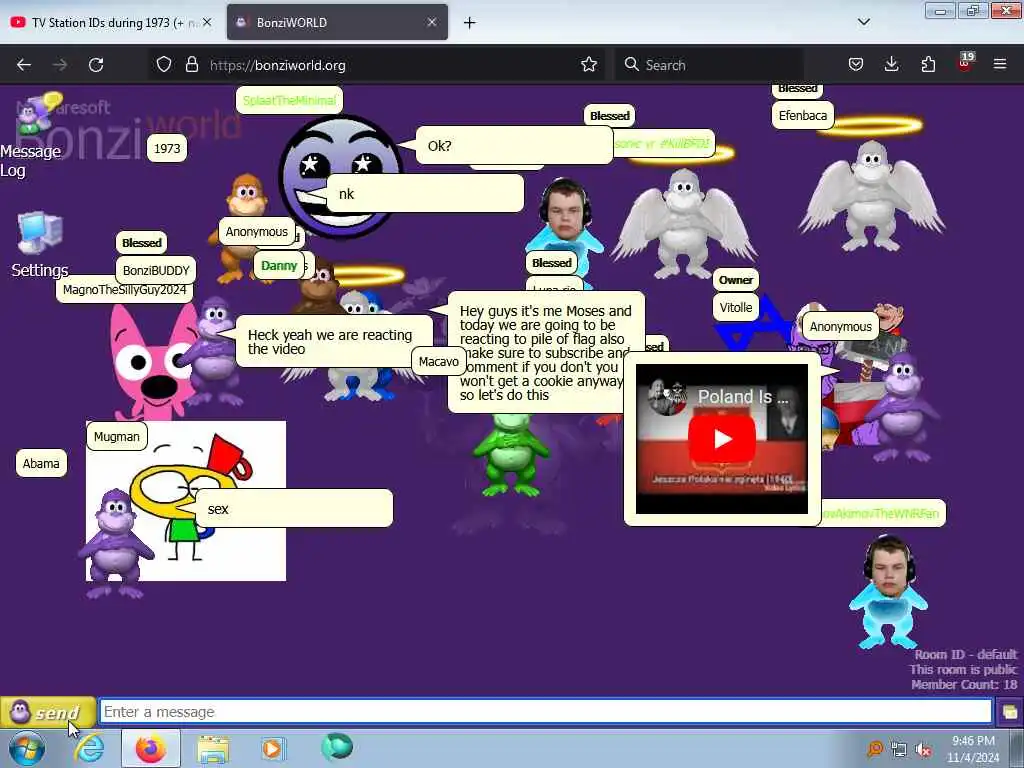Click the Abama name tag
1024x768 pixels.
pos(41,464)
